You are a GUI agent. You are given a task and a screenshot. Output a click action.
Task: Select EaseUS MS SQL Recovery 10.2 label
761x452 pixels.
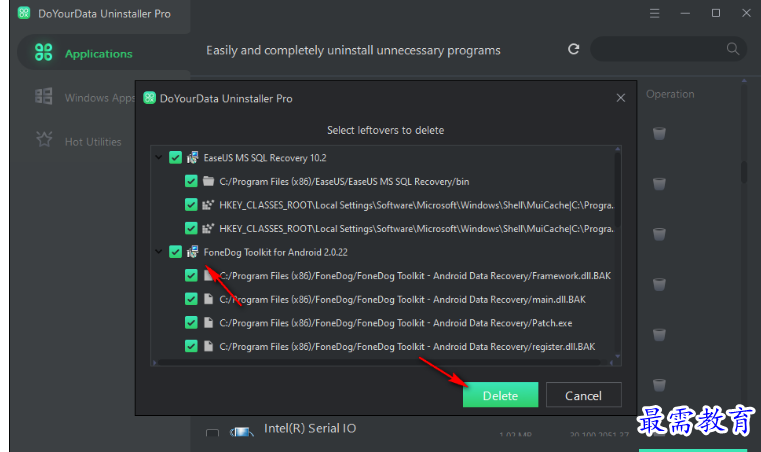(265, 158)
